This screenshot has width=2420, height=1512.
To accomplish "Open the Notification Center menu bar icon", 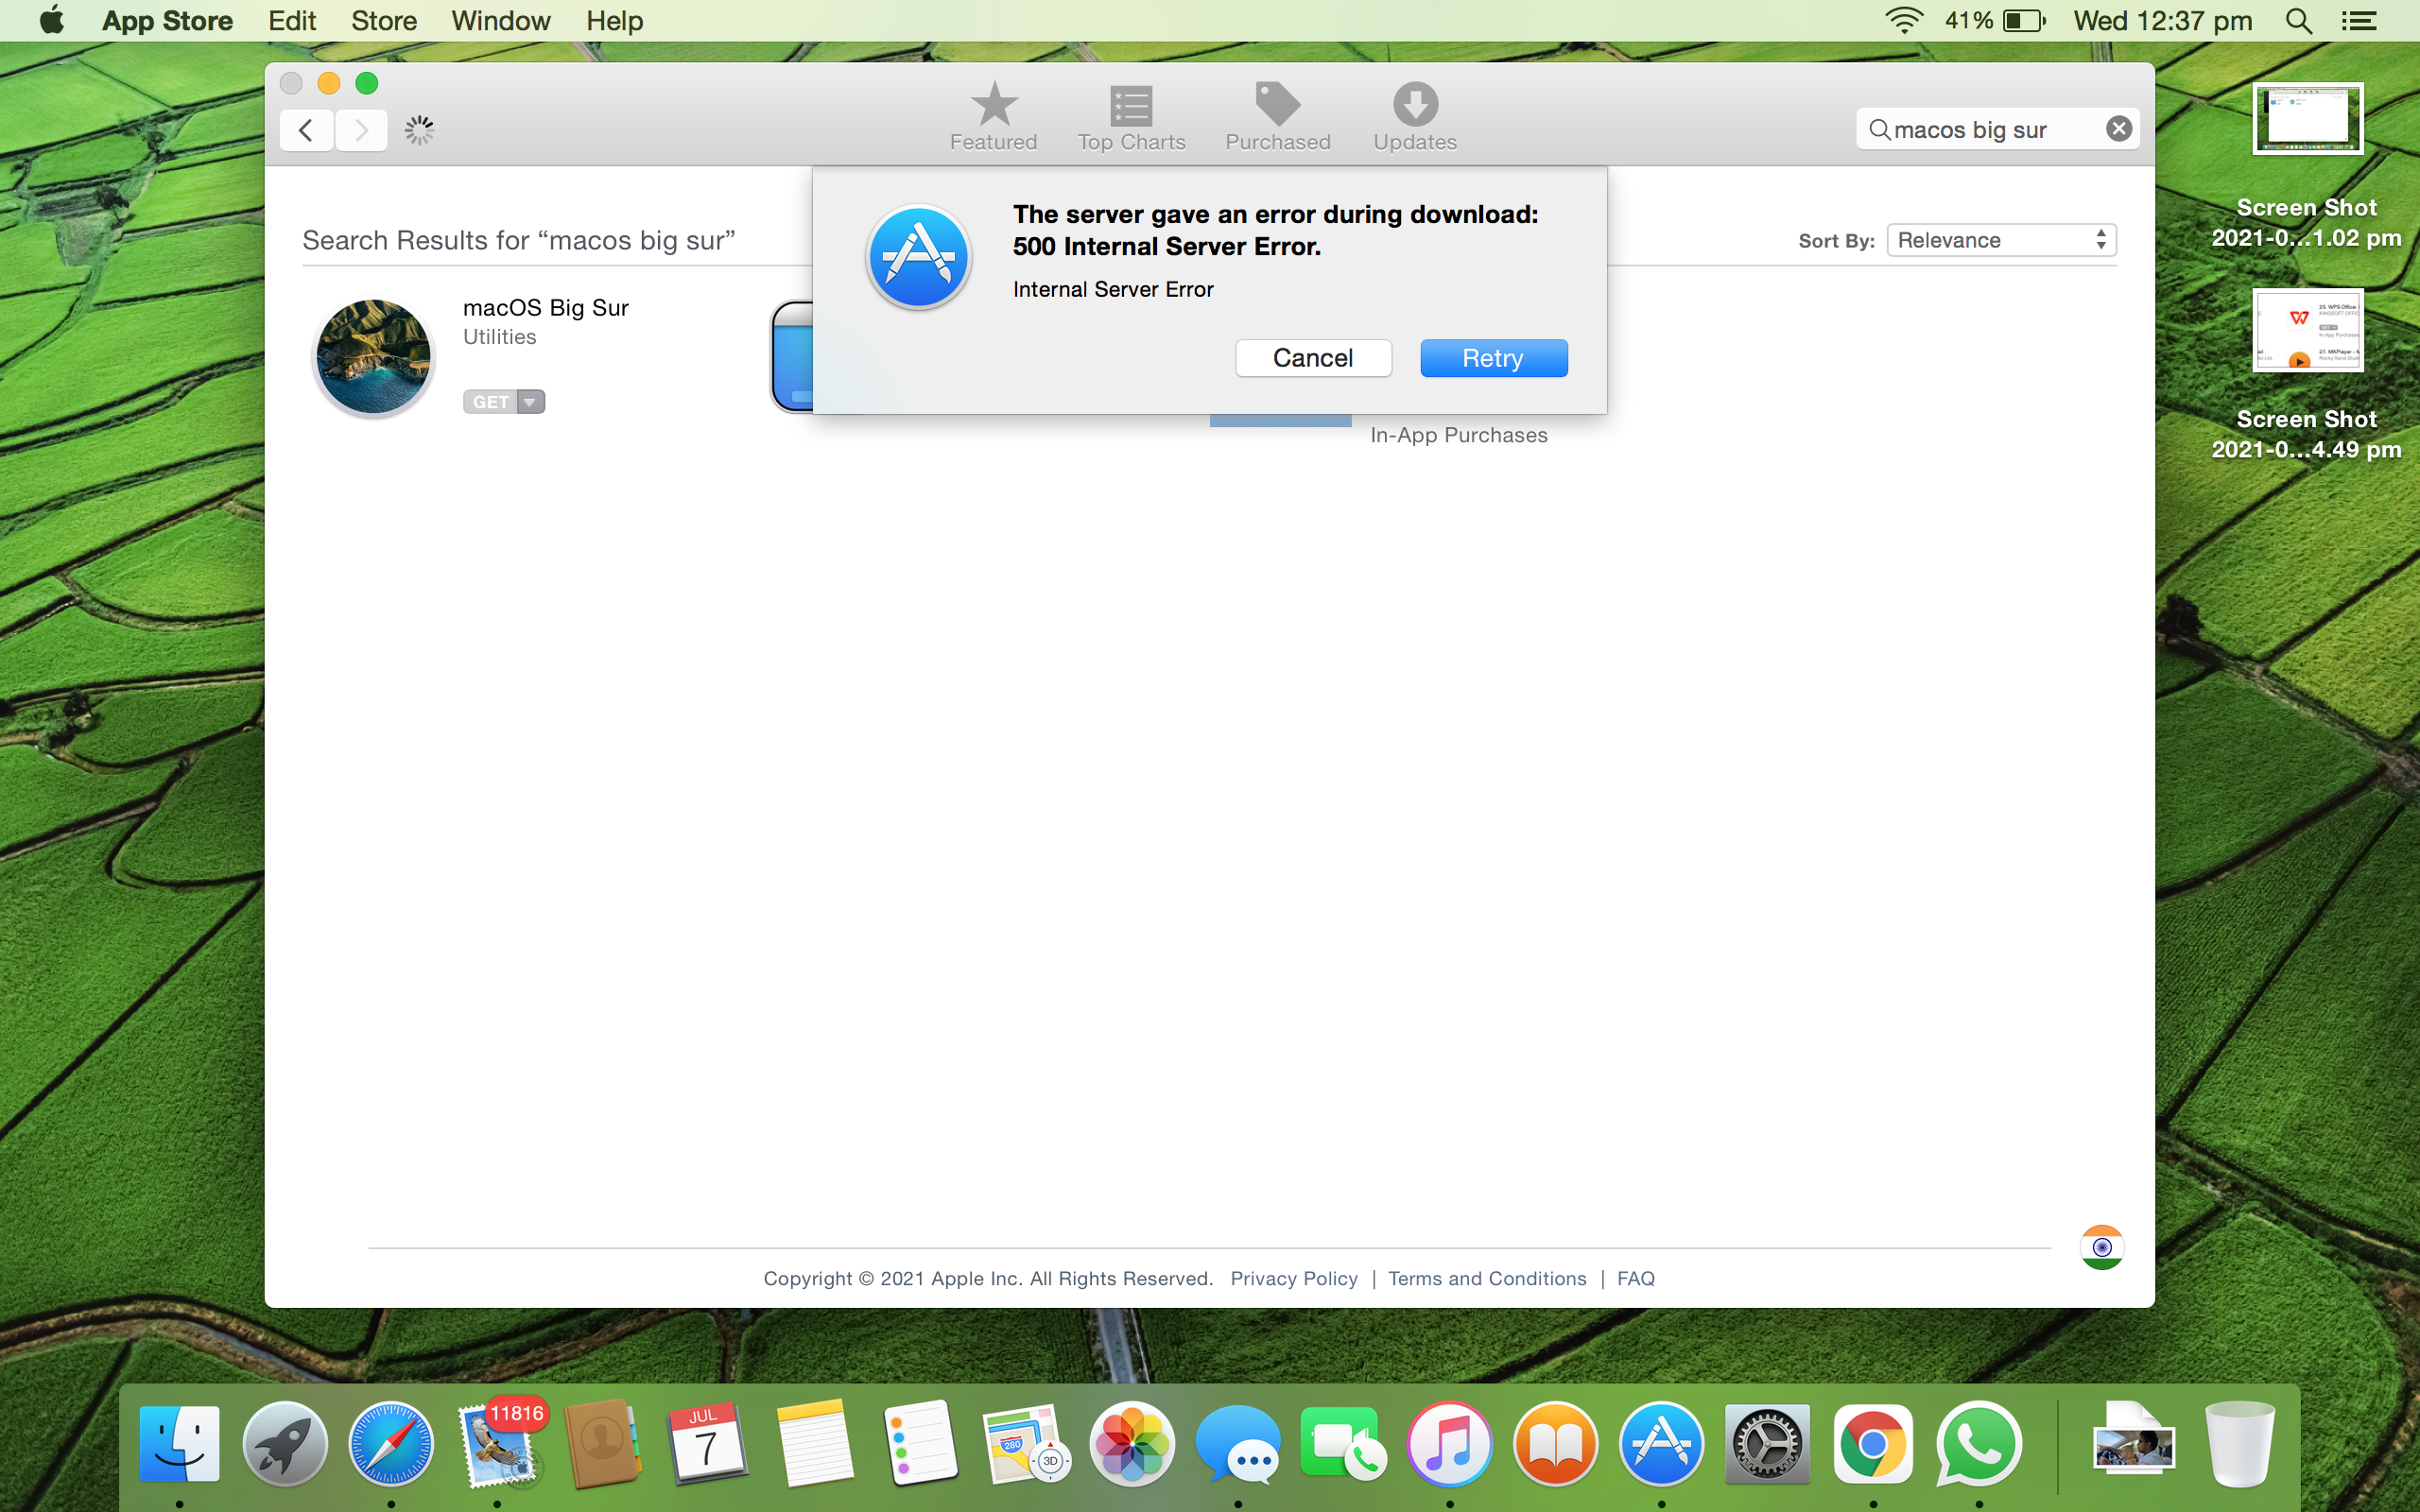I will coord(2358,21).
